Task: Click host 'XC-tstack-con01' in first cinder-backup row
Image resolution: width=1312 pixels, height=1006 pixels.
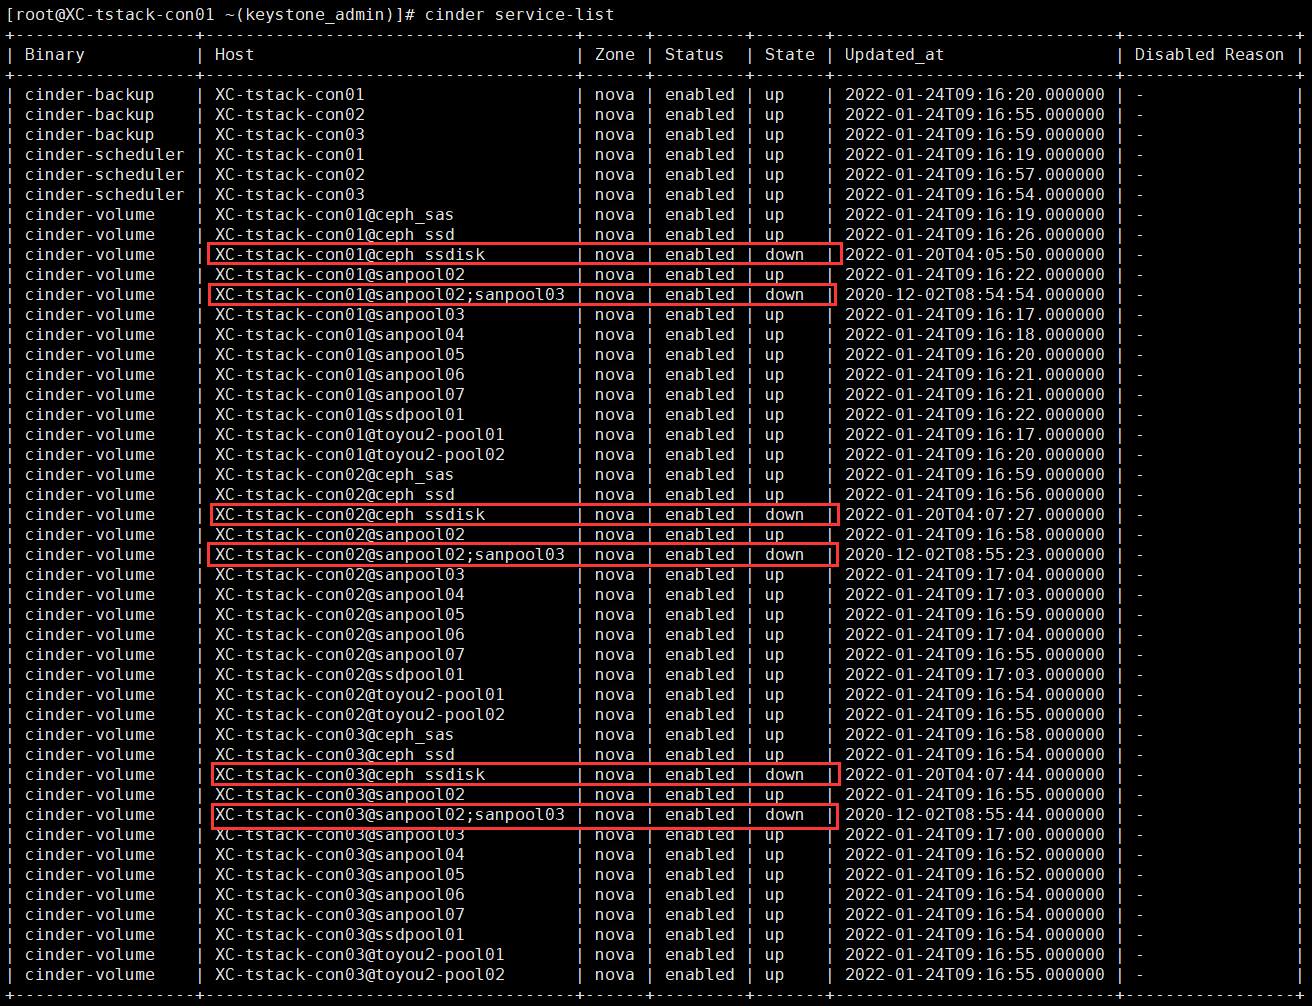Action: [x=289, y=95]
